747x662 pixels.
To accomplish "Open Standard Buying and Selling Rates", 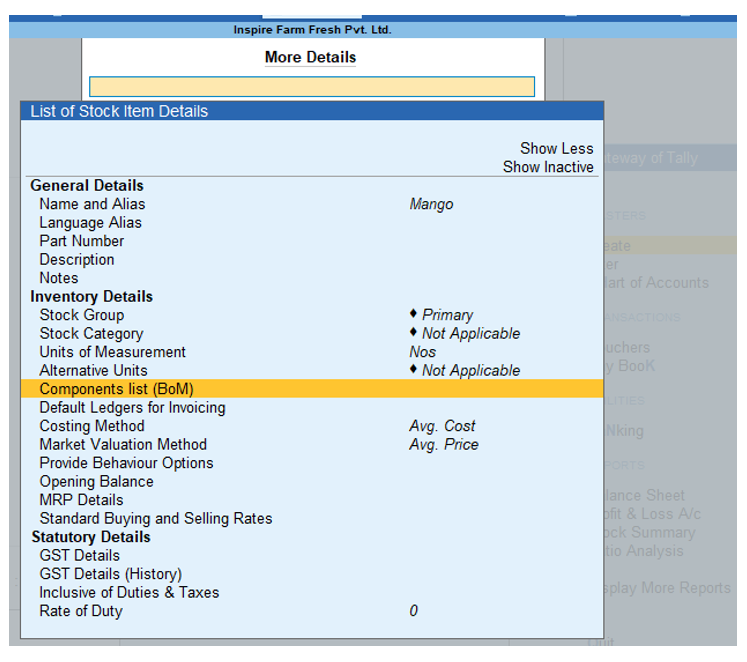I will (312, 519).
